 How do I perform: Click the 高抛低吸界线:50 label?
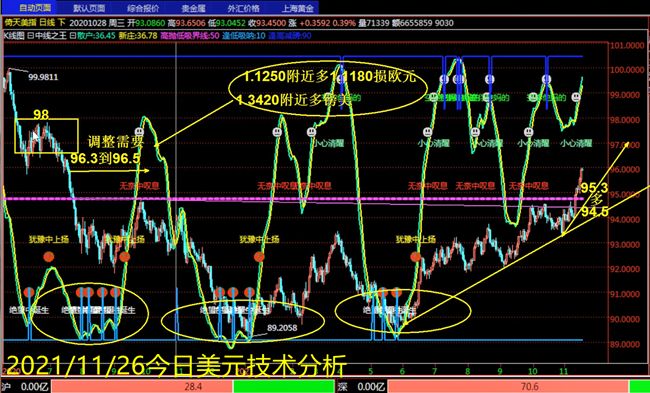[189, 36]
